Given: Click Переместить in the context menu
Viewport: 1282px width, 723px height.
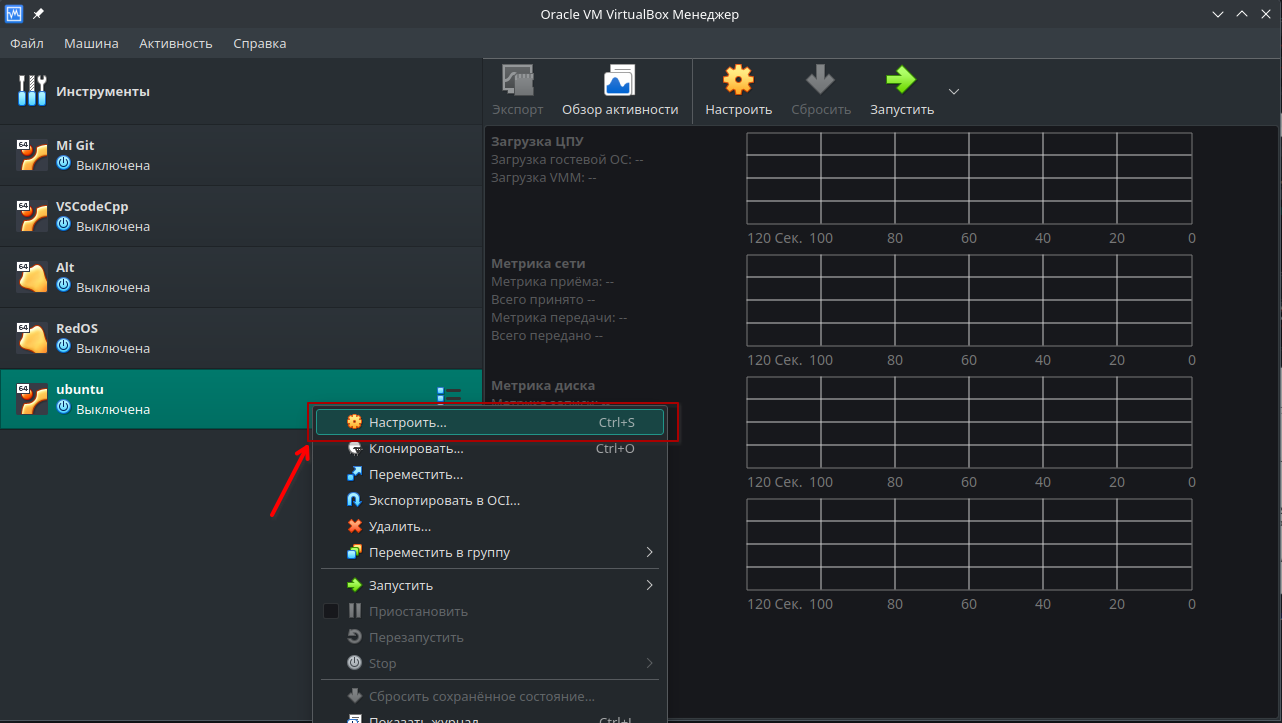Looking at the screenshot, I should [x=415, y=475].
